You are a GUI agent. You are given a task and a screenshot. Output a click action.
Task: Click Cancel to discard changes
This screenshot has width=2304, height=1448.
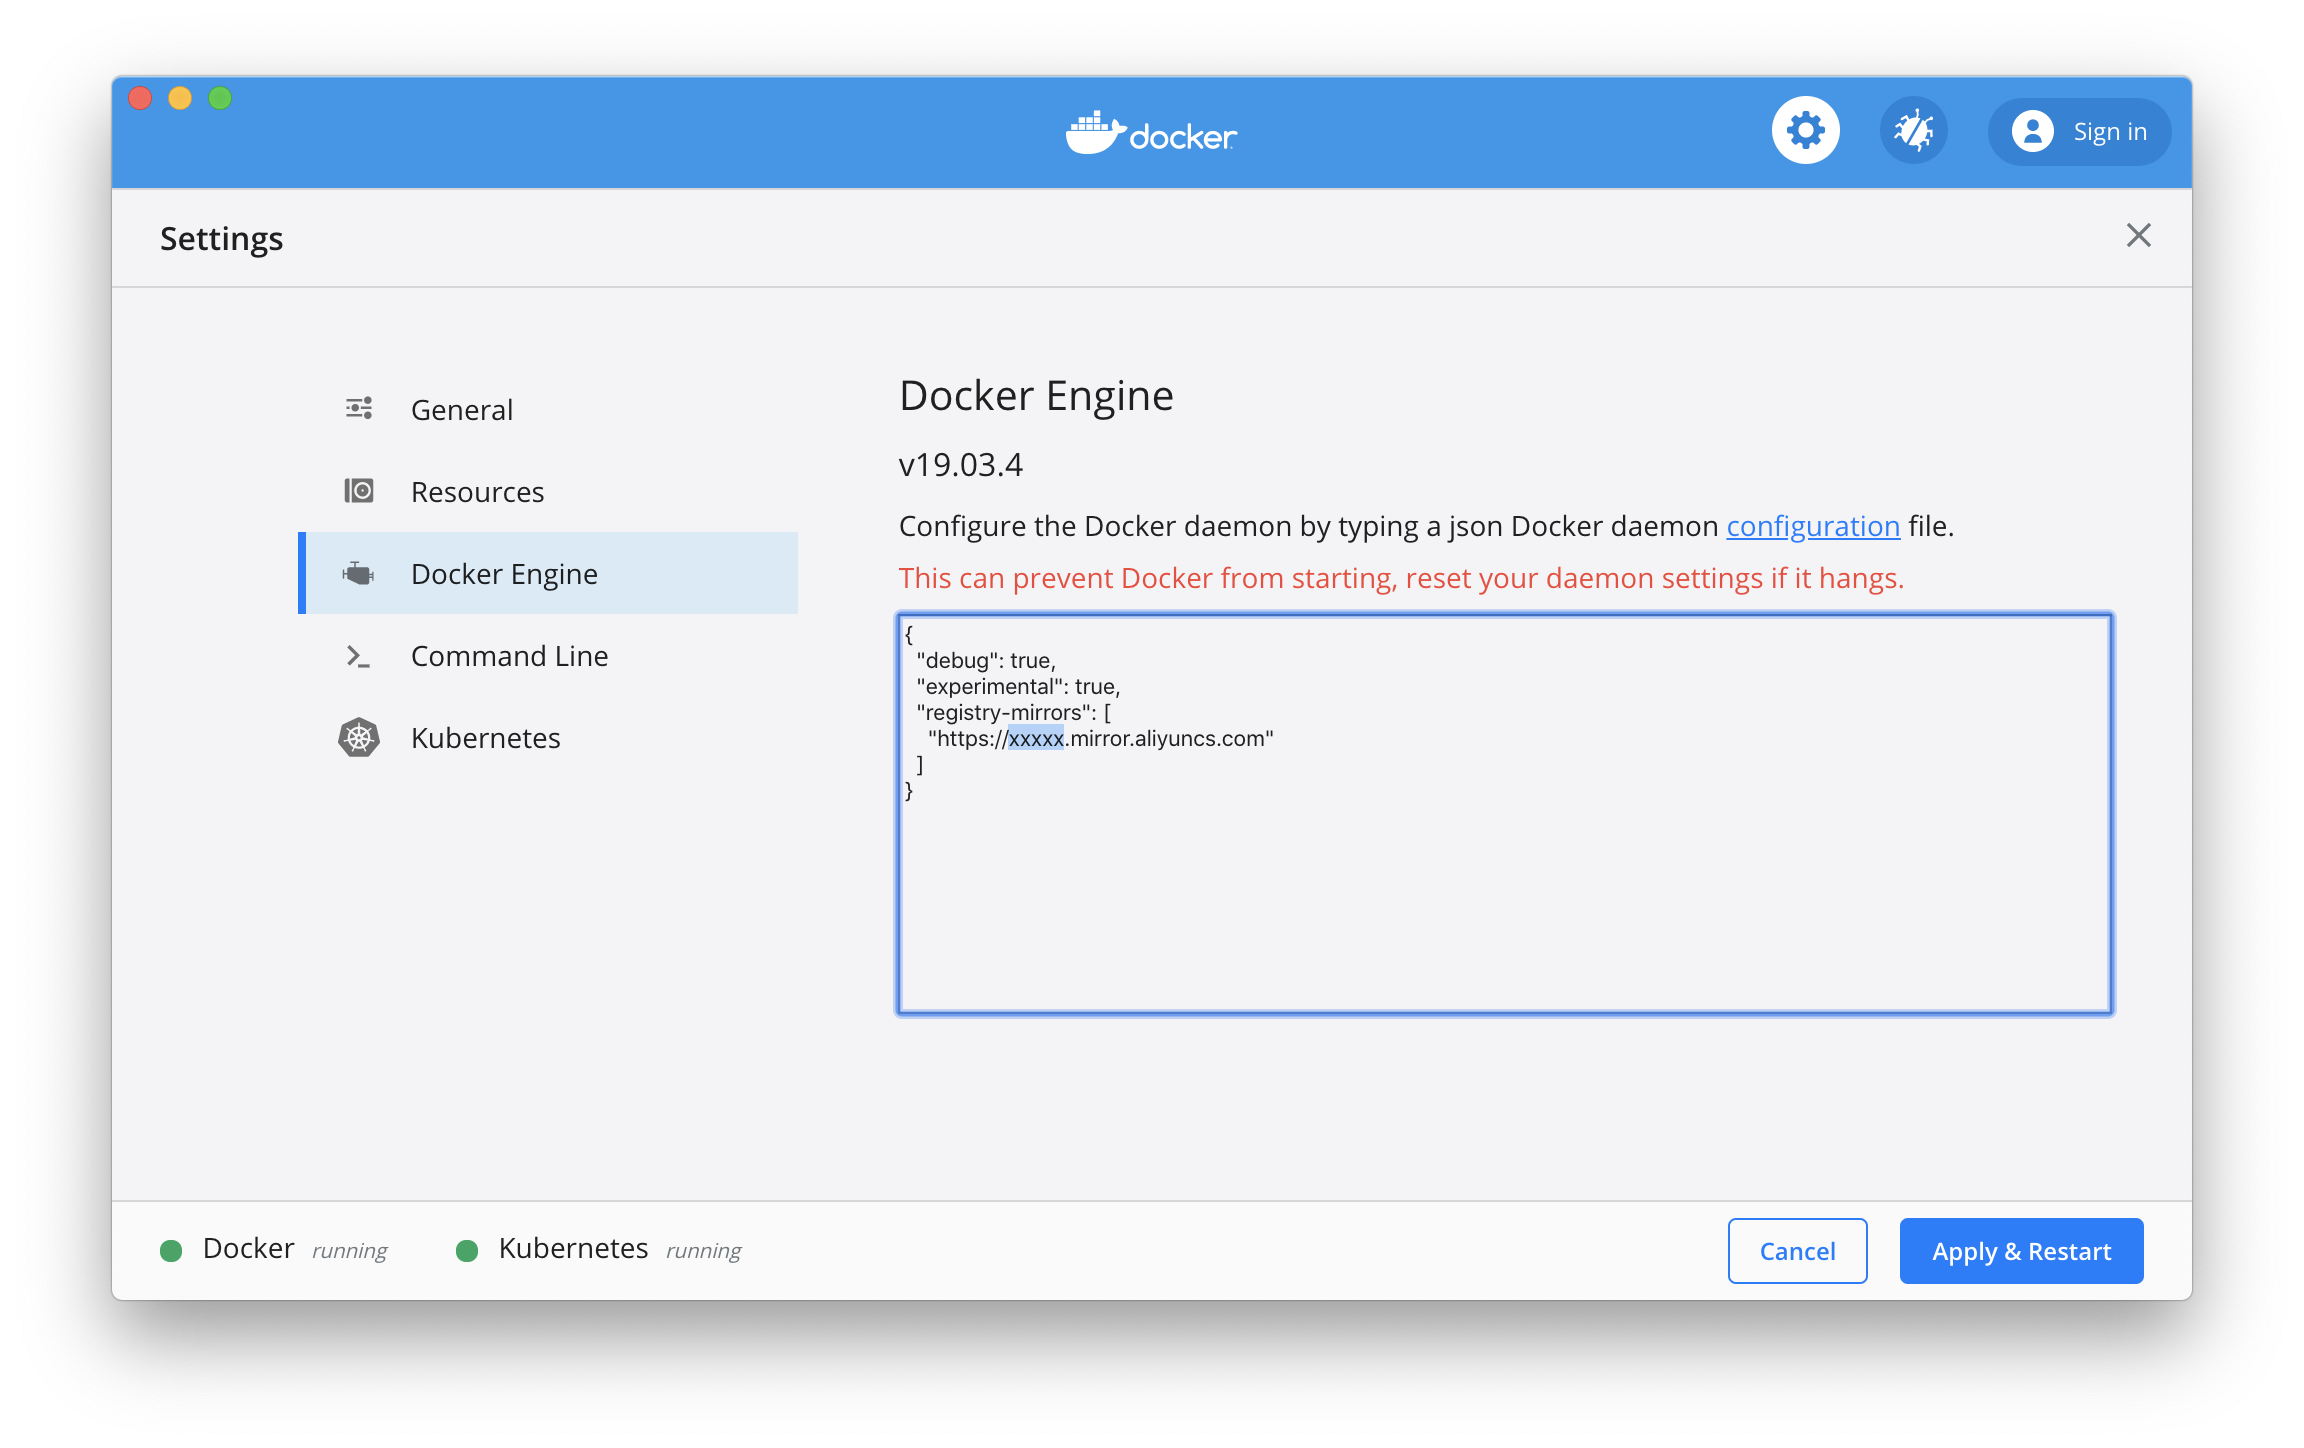point(1797,1249)
